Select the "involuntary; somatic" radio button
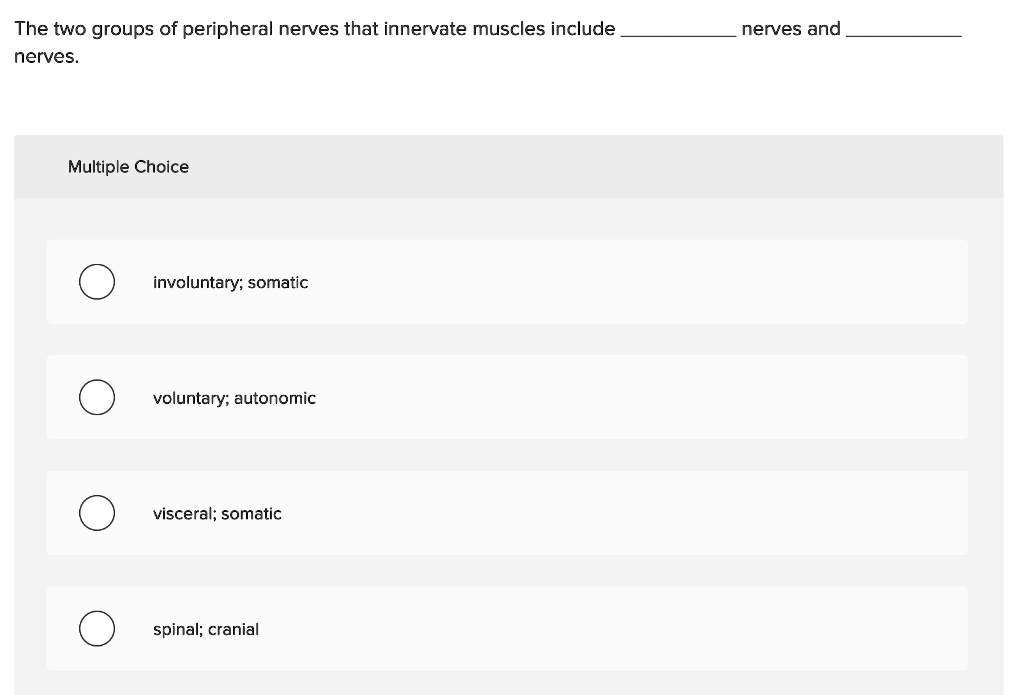The height and width of the screenshot is (695, 1024). coord(97,282)
